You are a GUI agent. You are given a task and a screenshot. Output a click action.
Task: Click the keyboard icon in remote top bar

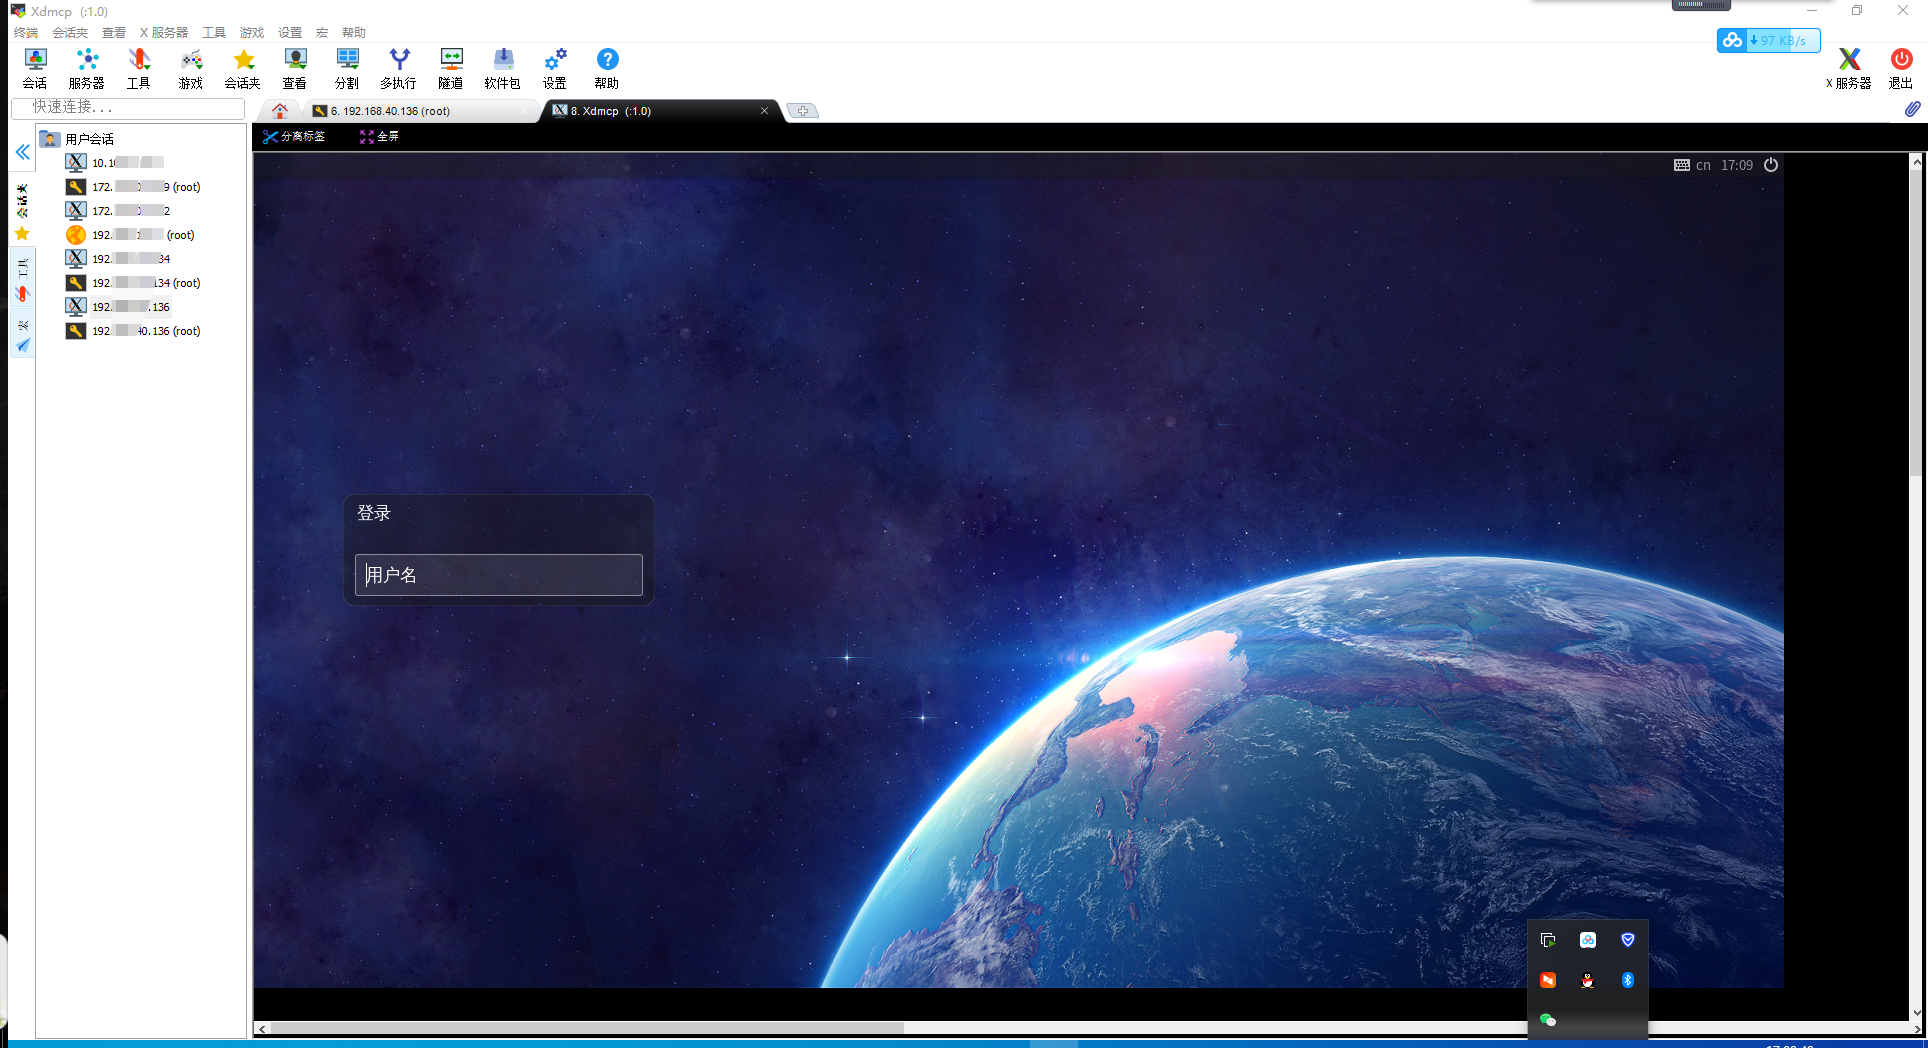1682,165
